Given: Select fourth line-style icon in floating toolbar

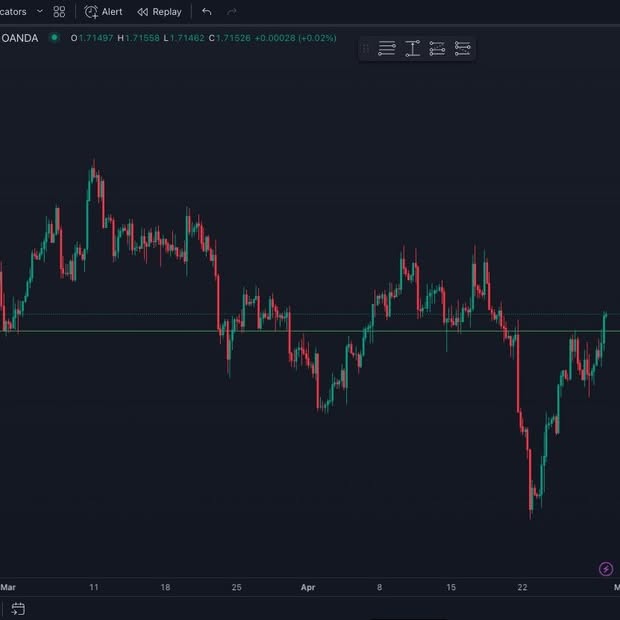Looking at the screenshot, I should (462, 48).
